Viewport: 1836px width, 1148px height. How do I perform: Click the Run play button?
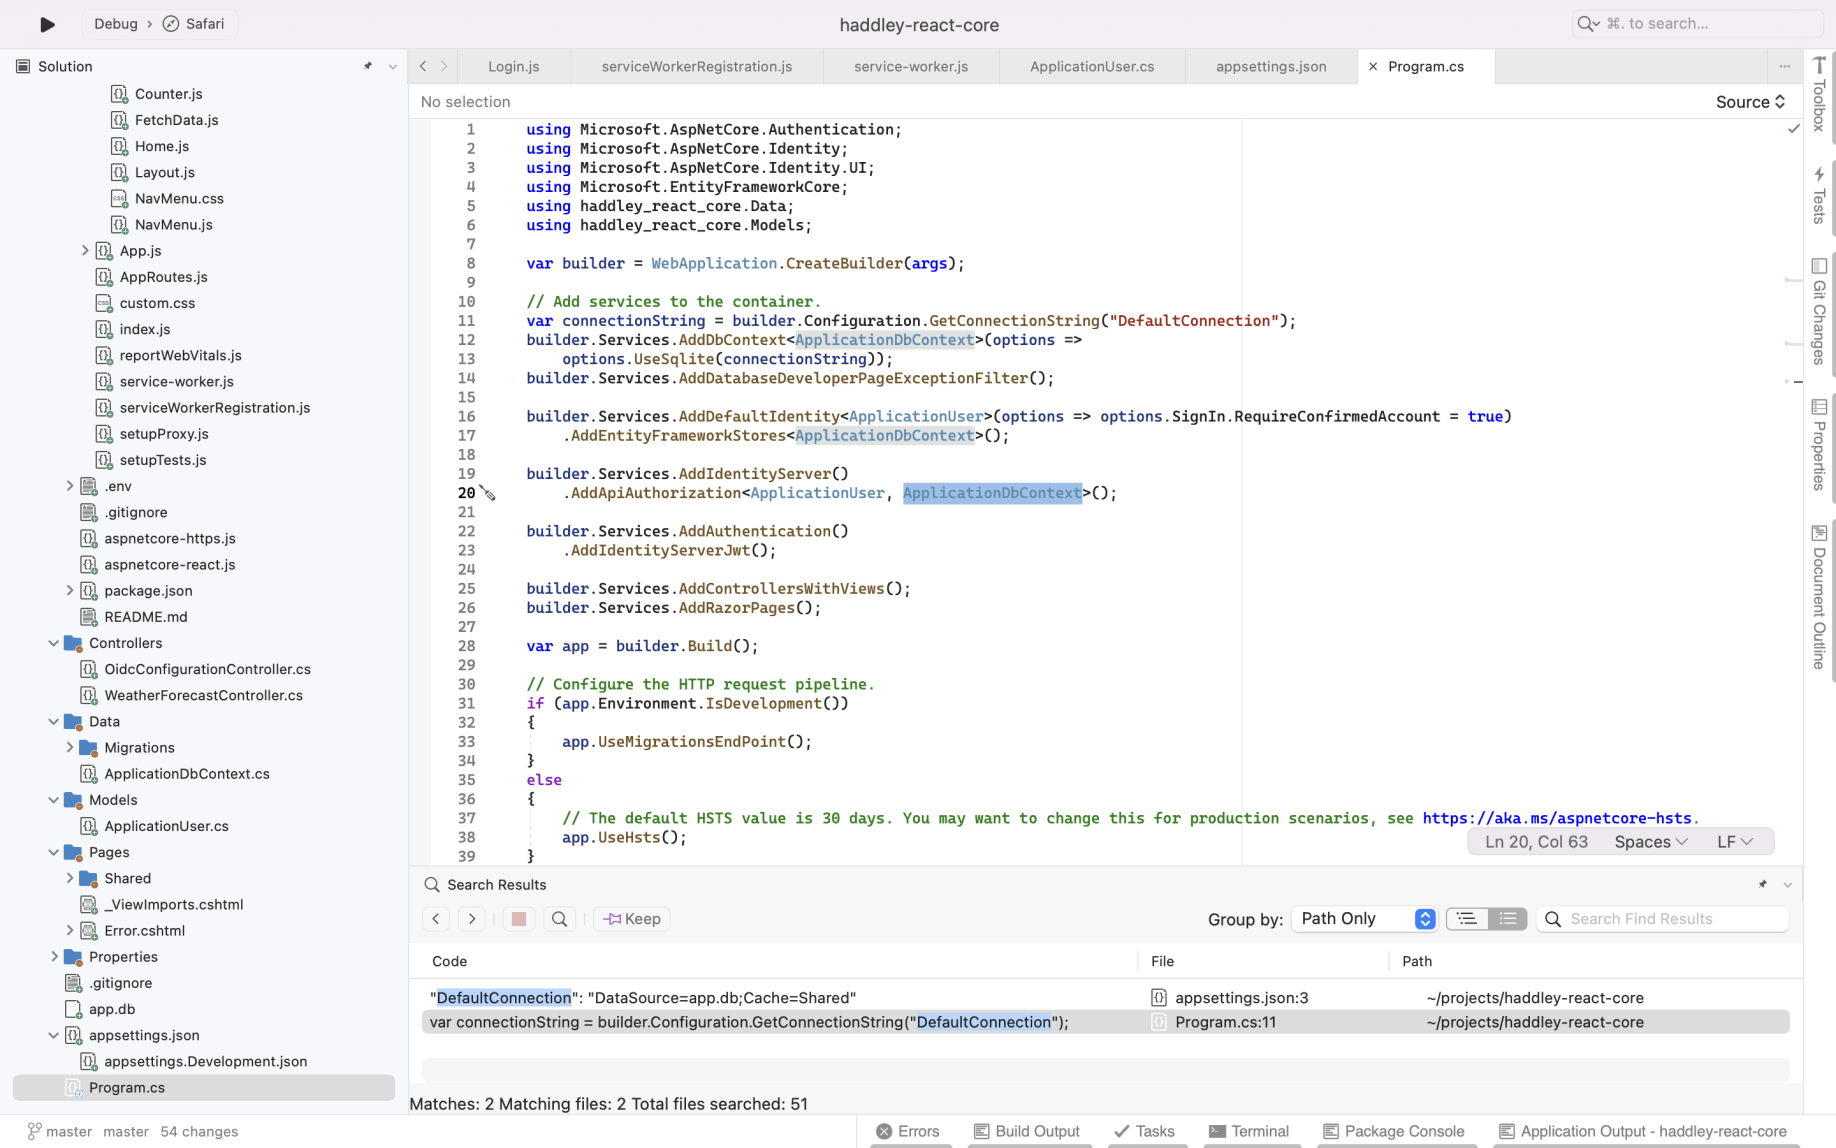tap(47, 24)
